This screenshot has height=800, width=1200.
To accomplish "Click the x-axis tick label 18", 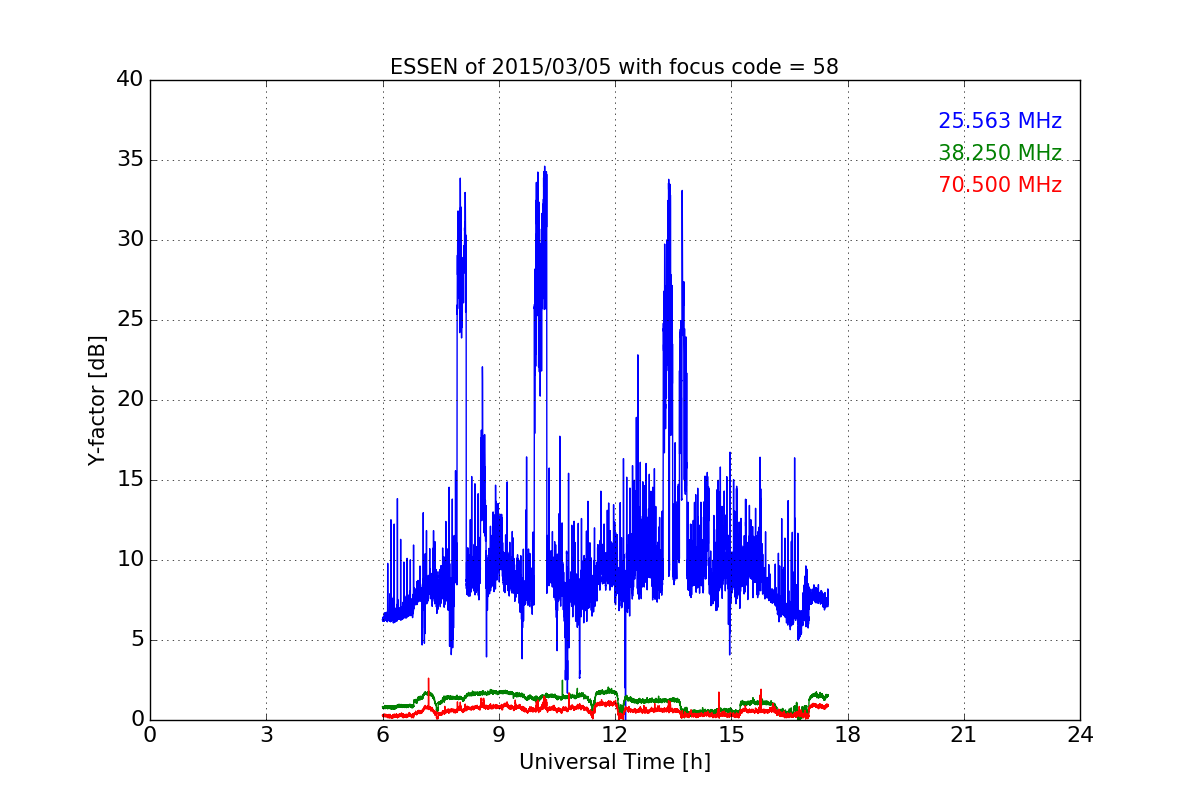I will click(848, 735).
